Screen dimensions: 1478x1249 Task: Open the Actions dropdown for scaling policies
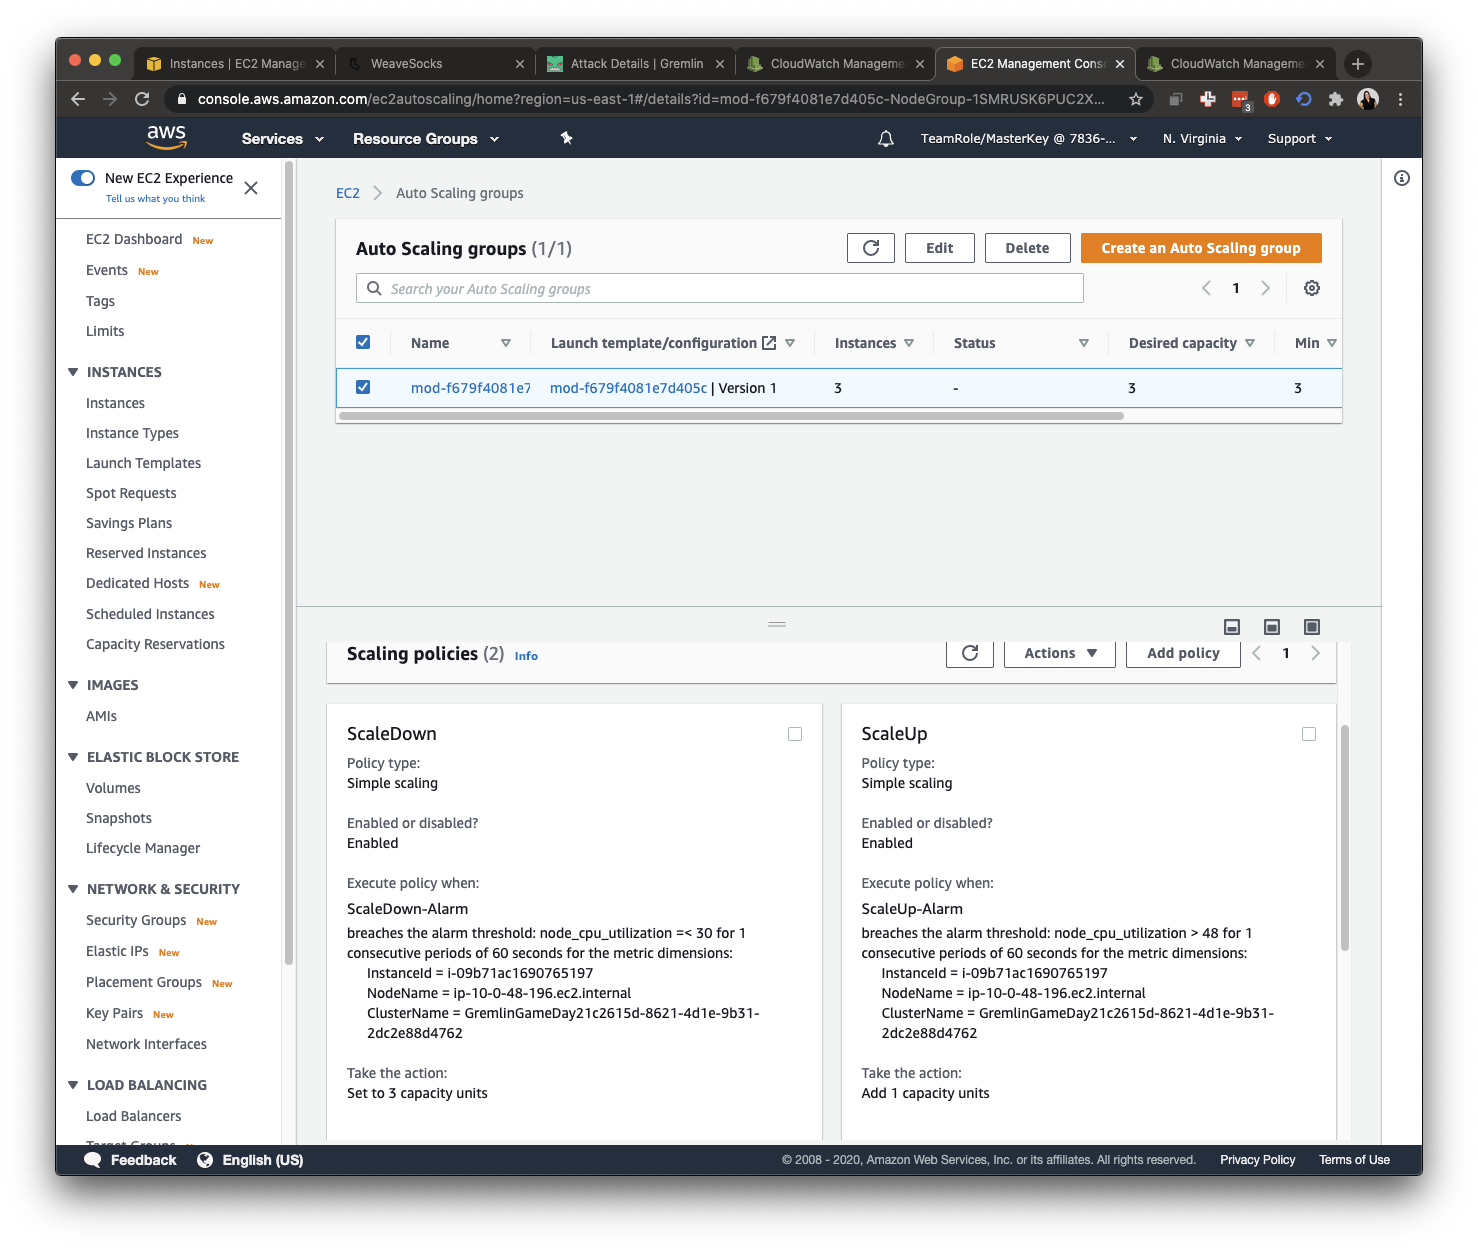click(1060, 653)
